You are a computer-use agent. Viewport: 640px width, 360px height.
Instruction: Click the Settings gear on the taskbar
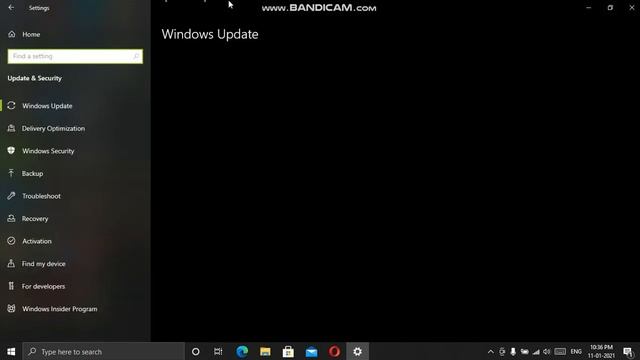358,351
